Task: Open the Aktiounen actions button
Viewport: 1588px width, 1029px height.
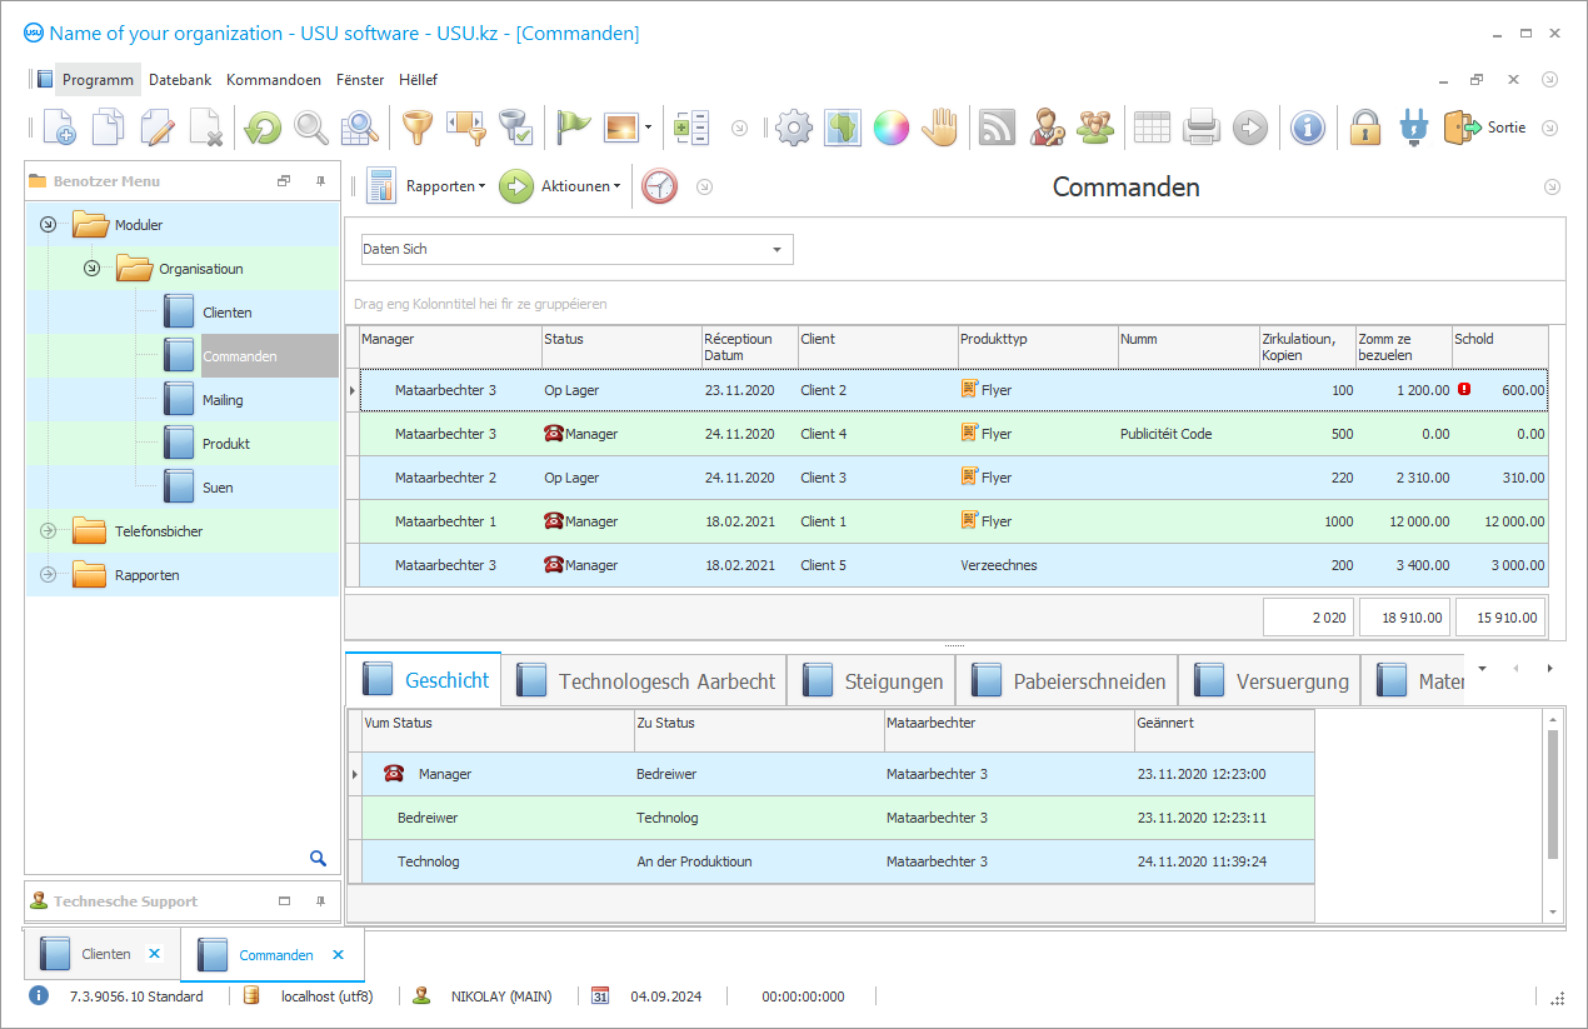Action: (x=562, y=187)
